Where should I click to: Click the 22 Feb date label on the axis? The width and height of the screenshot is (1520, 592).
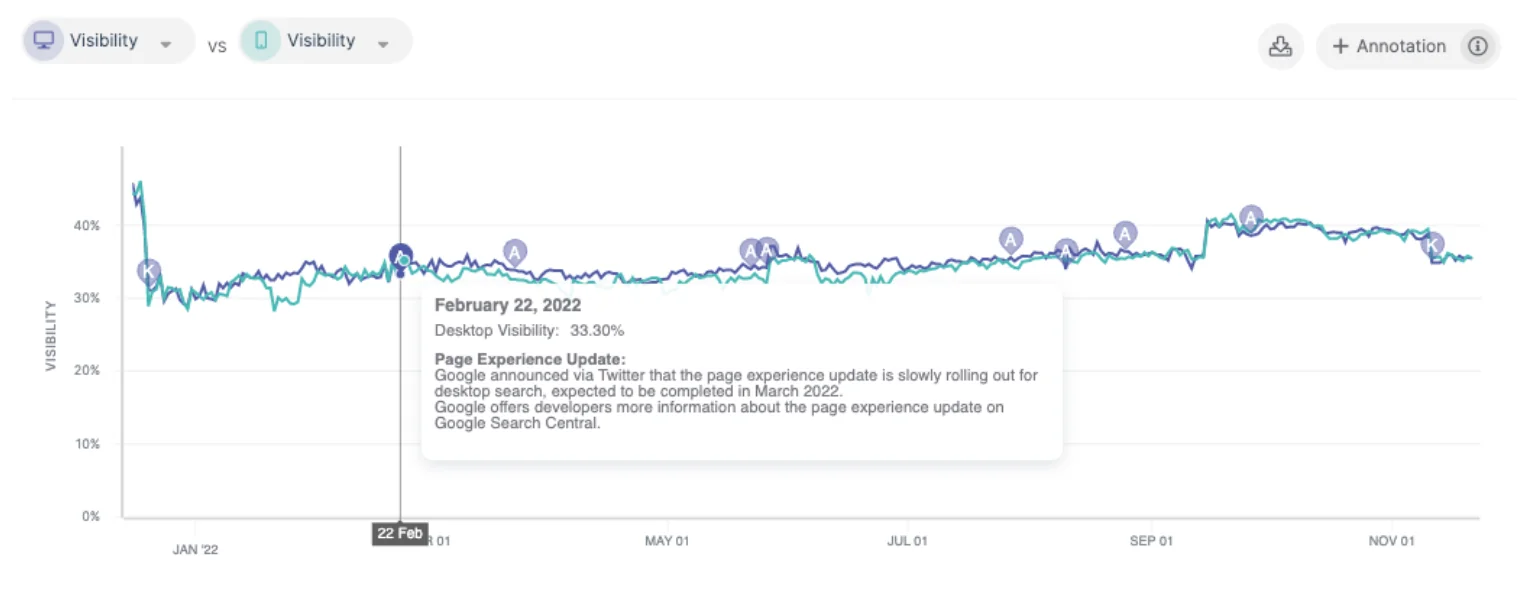coord(400,533)
